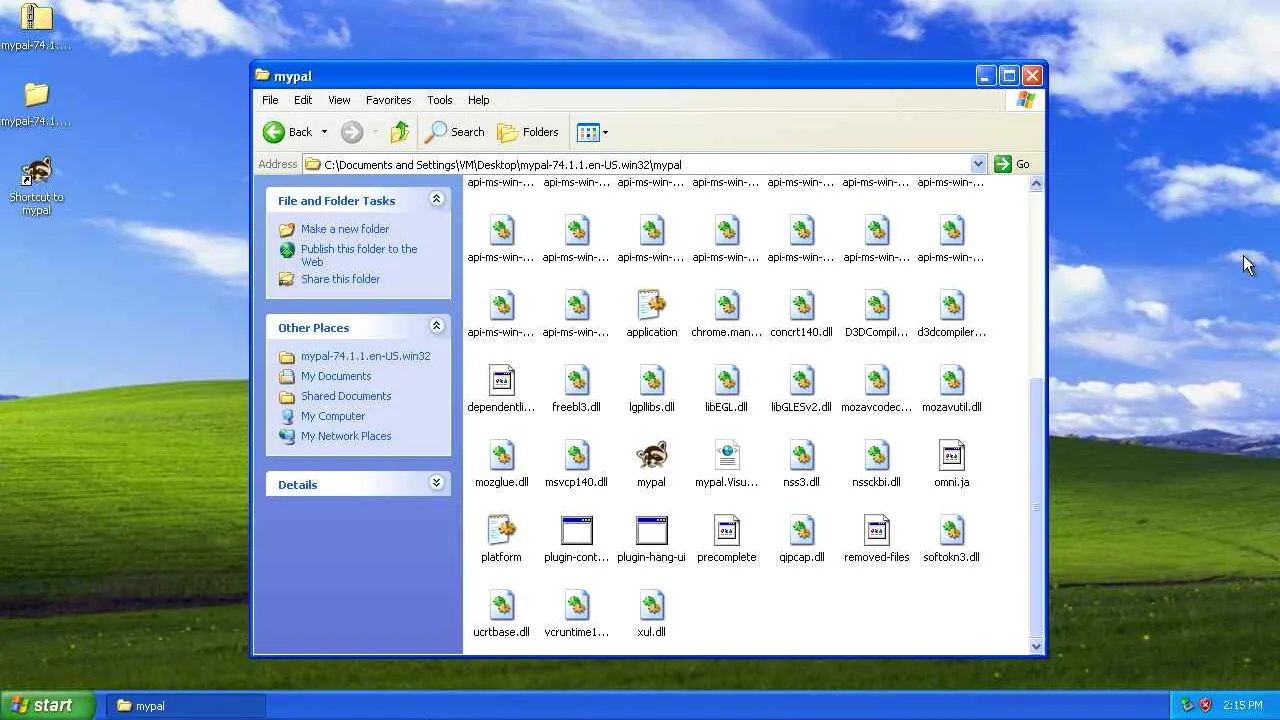The image size is (1280, 720).
Task: Open the Views dropdown button
Action: pos(593,132)
